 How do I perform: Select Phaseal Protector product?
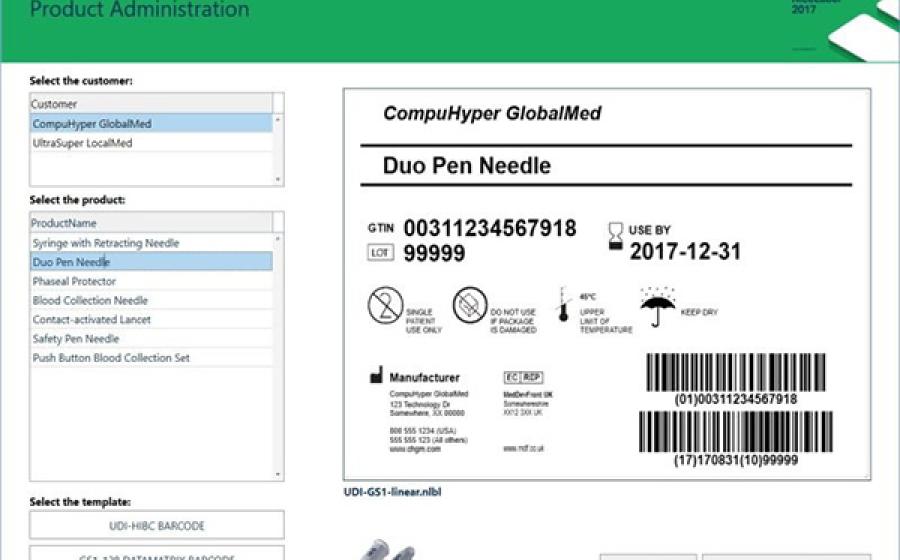(152, 281)
